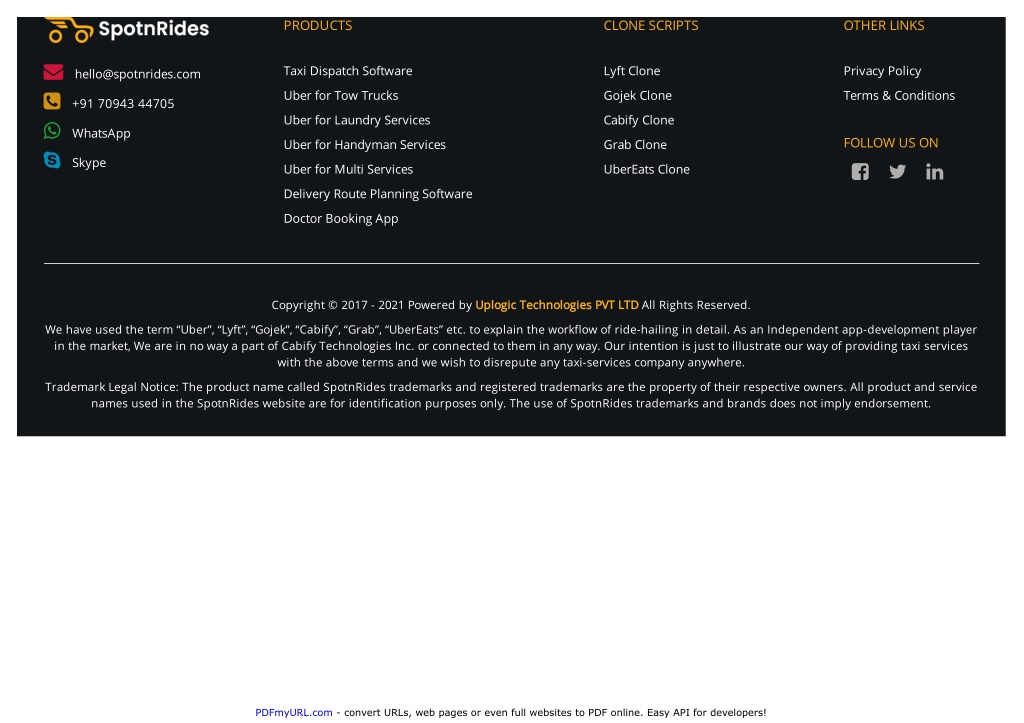
Task: Click hello@spotnrides.com email link
Action: (x=138, y=74)
